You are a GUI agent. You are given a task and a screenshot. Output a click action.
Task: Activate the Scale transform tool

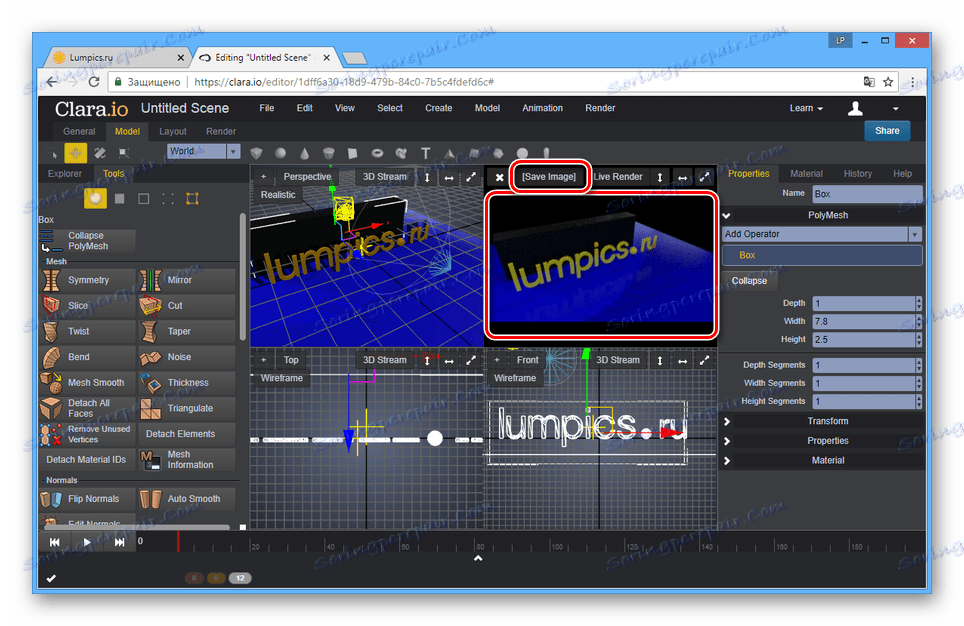point(124,153)
